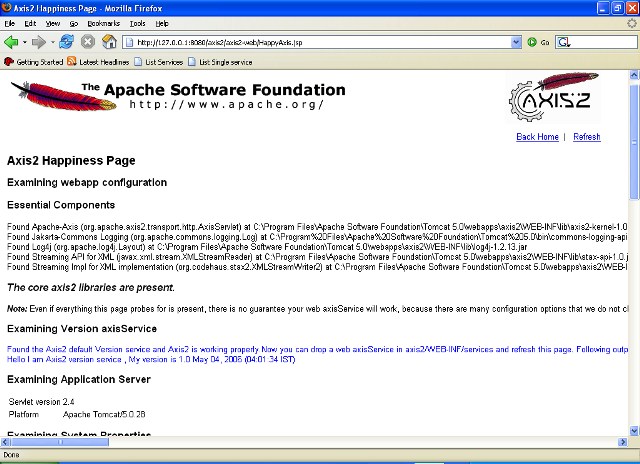
Task: Click the 'Essential Components' heading
Action: (61, 205)
